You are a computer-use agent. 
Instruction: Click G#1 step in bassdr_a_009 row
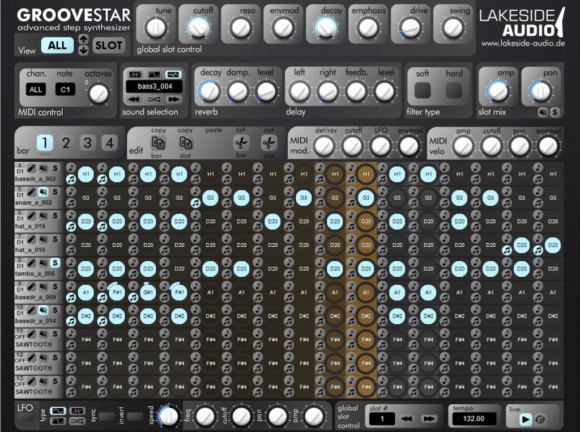pyautogui.click(x=148, y=292)
